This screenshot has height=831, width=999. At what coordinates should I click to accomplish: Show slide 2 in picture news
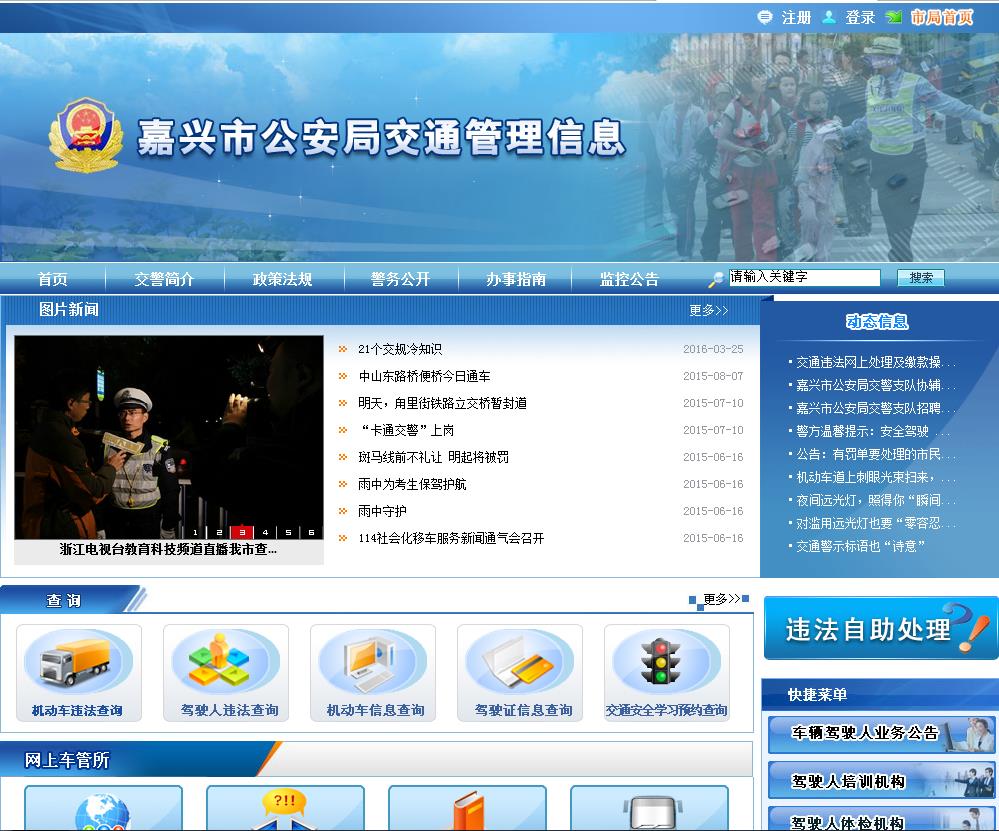click(x=219, y=532)
